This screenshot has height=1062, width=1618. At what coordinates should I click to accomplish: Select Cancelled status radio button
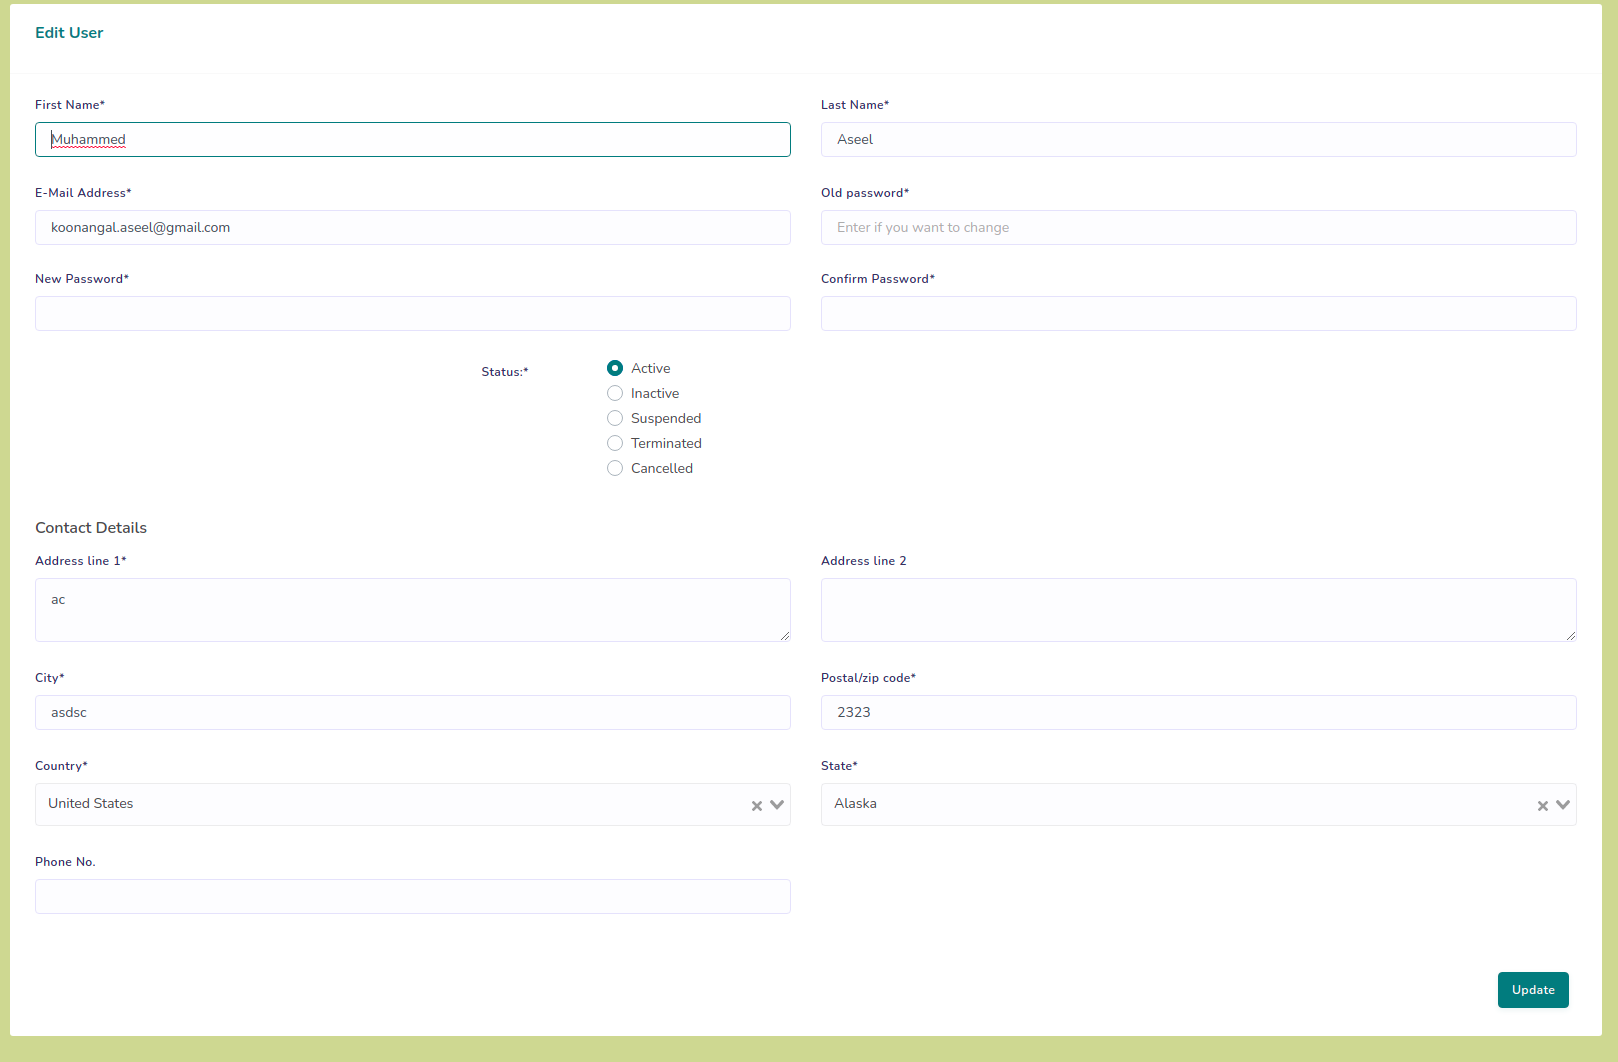pyautogui.click(x=615, y=468)
